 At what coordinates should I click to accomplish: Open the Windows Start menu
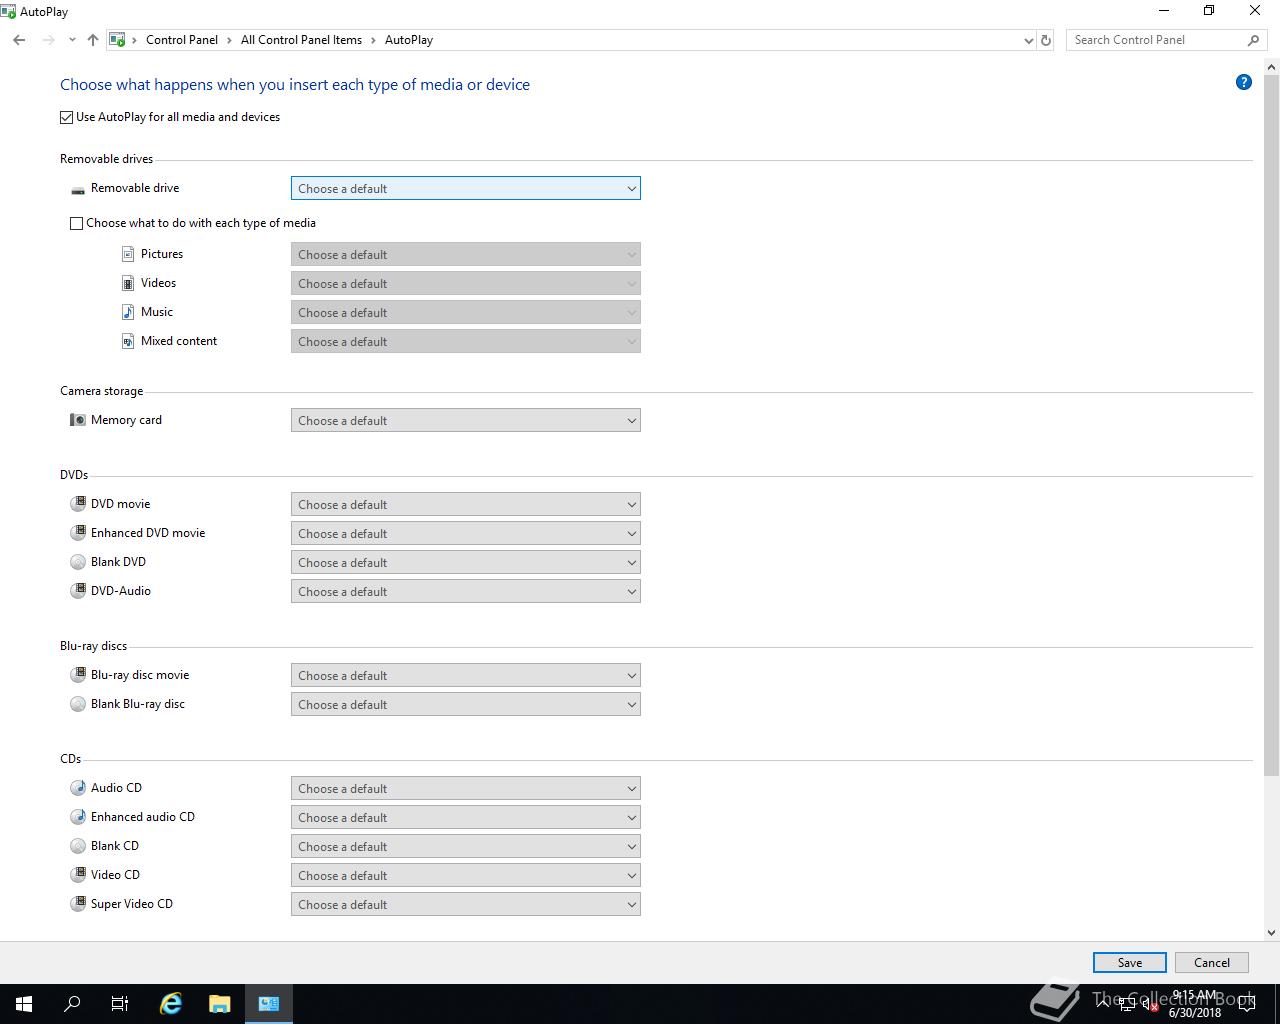[x=24, y=1004]
